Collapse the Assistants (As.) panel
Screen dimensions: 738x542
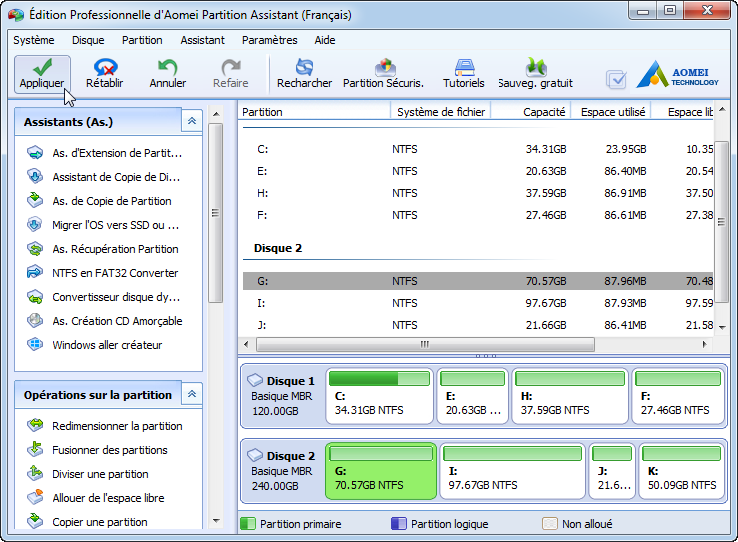click(191, 121)
